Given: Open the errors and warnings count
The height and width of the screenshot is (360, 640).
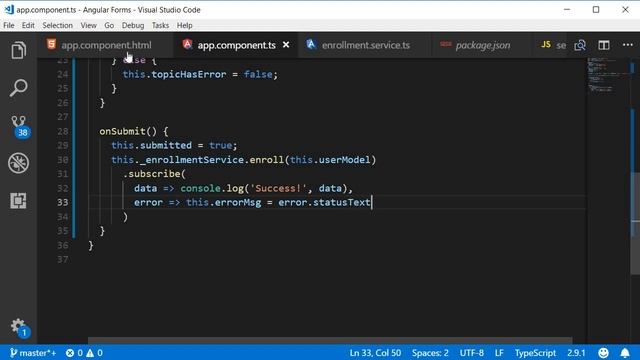Looking at the screenshot, I should [x=84, y=353].
